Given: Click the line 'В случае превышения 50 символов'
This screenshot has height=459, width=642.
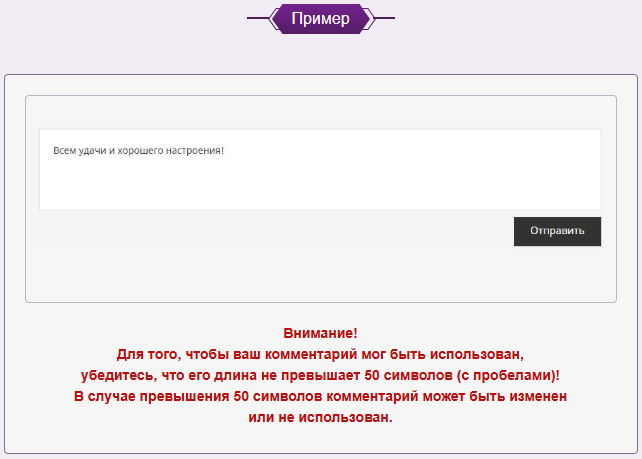Looking at the screenshot, I should click(320, 396).
